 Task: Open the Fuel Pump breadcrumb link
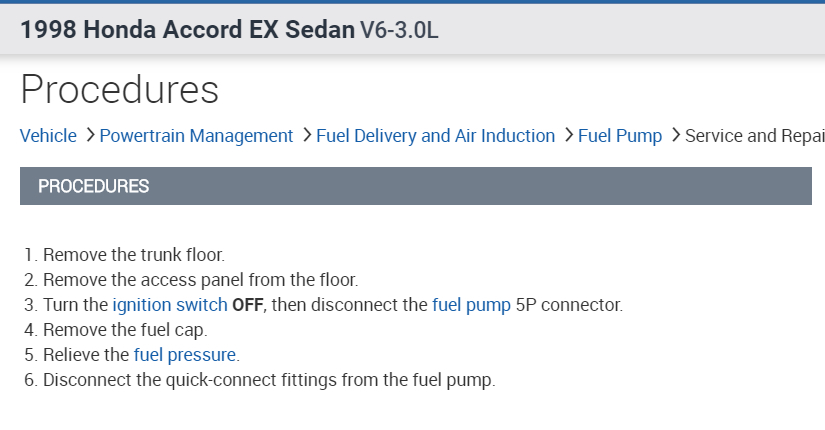click(620, 136)
